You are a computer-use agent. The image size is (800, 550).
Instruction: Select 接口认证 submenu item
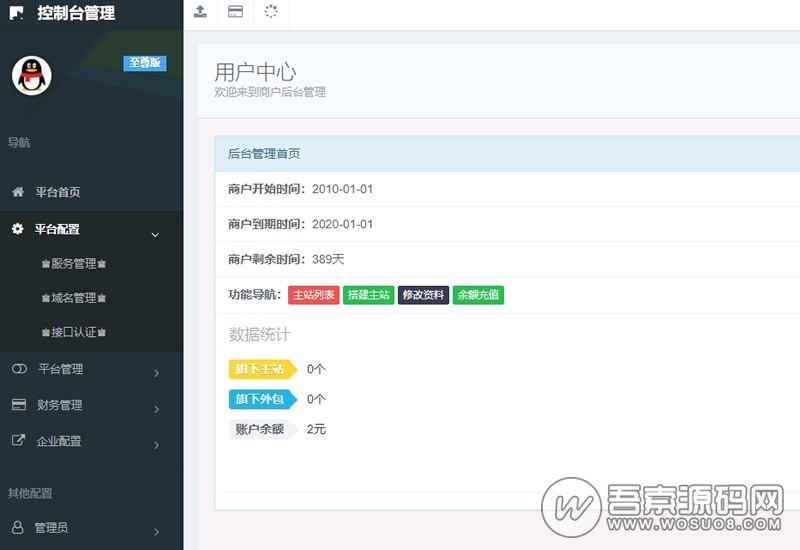[x=74, y=332]
